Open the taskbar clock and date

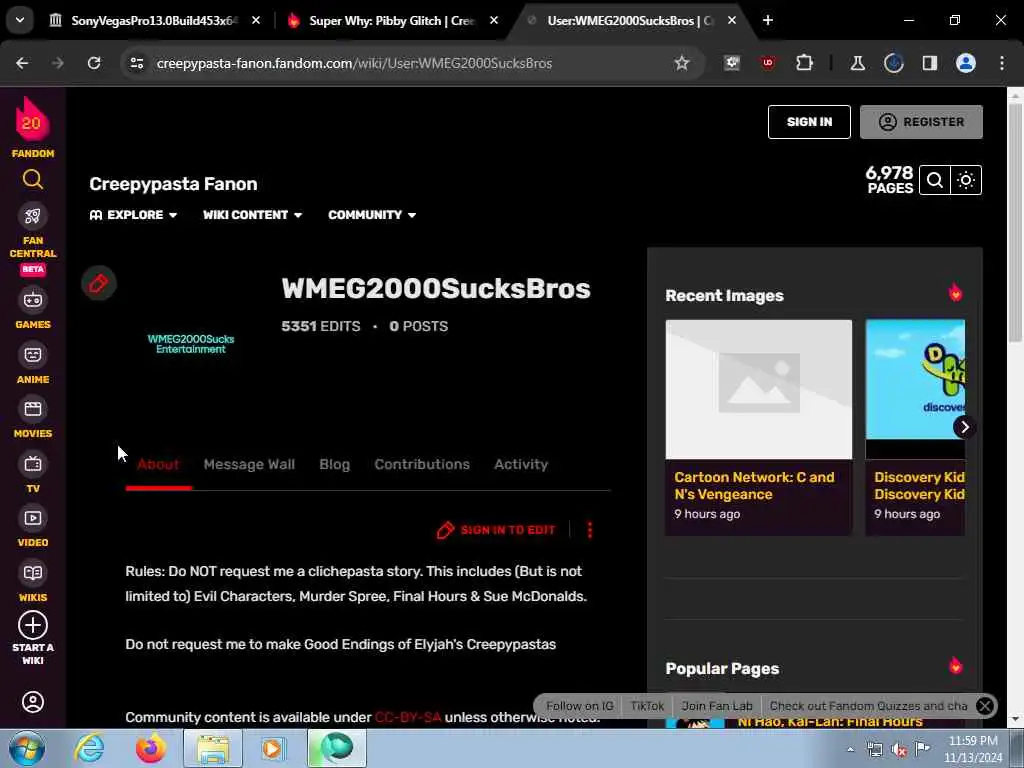click(x=973, y=749)
